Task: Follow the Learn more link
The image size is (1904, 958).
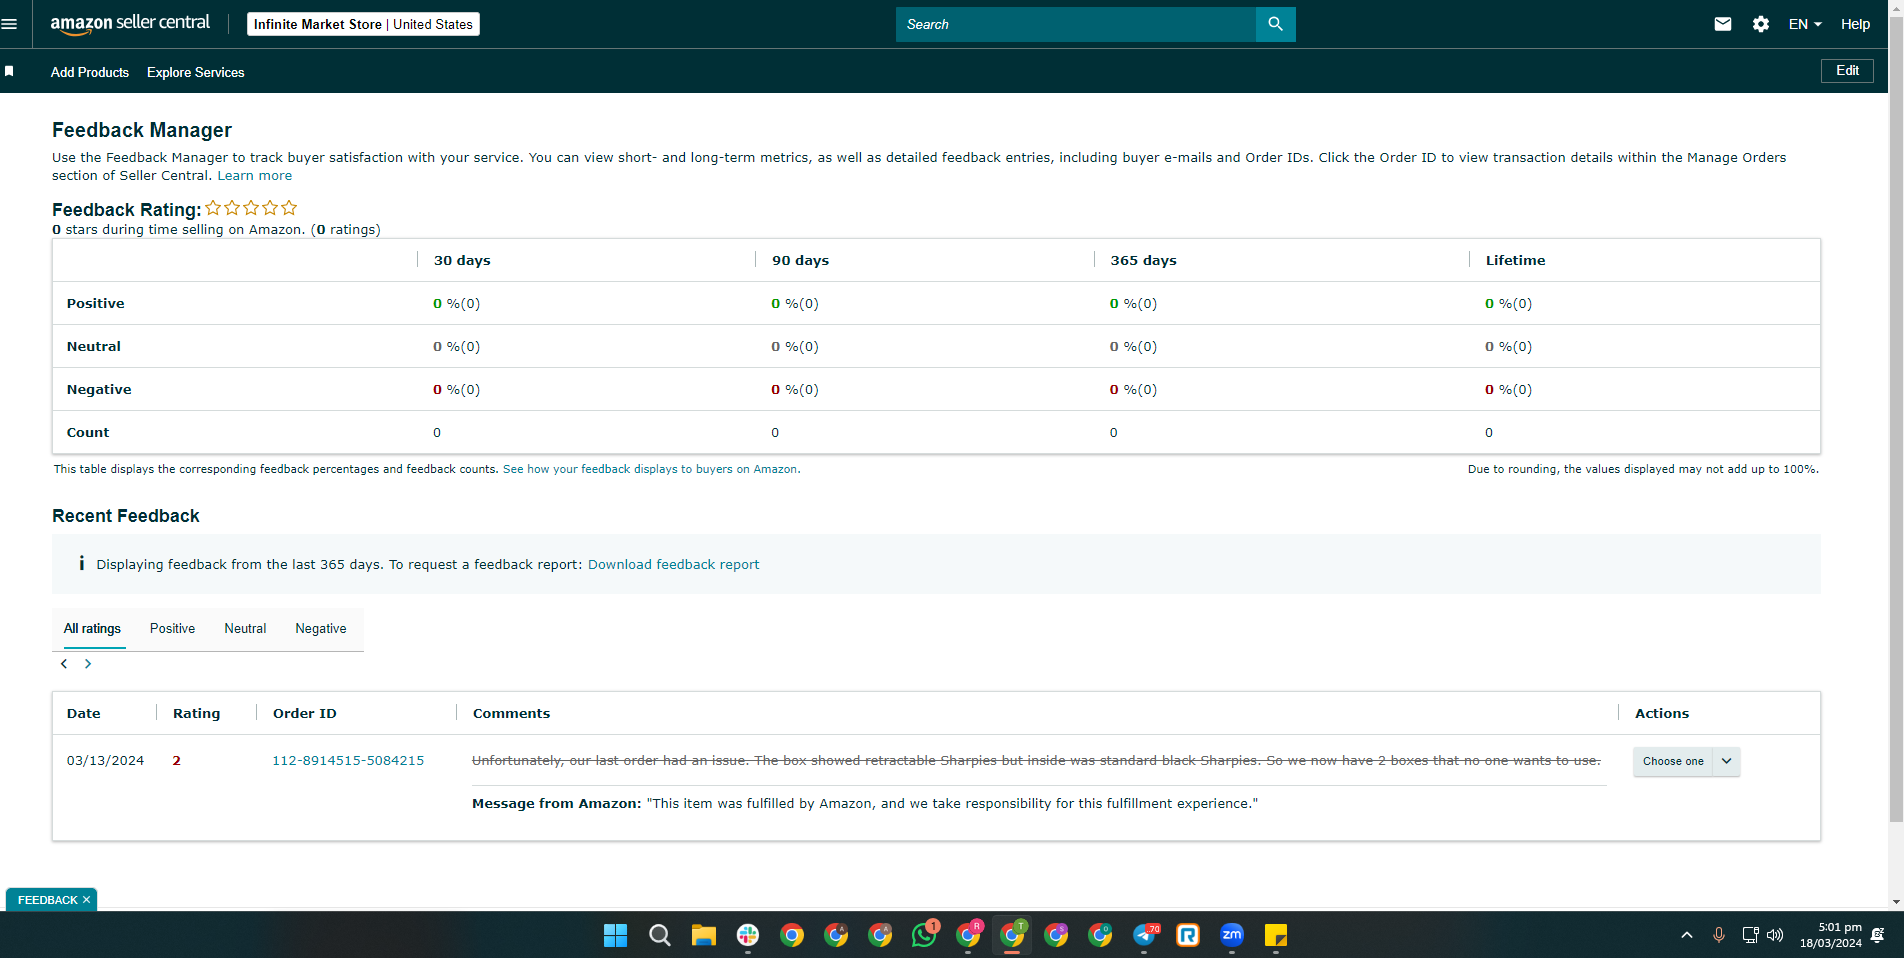Action: coord(255,175)
